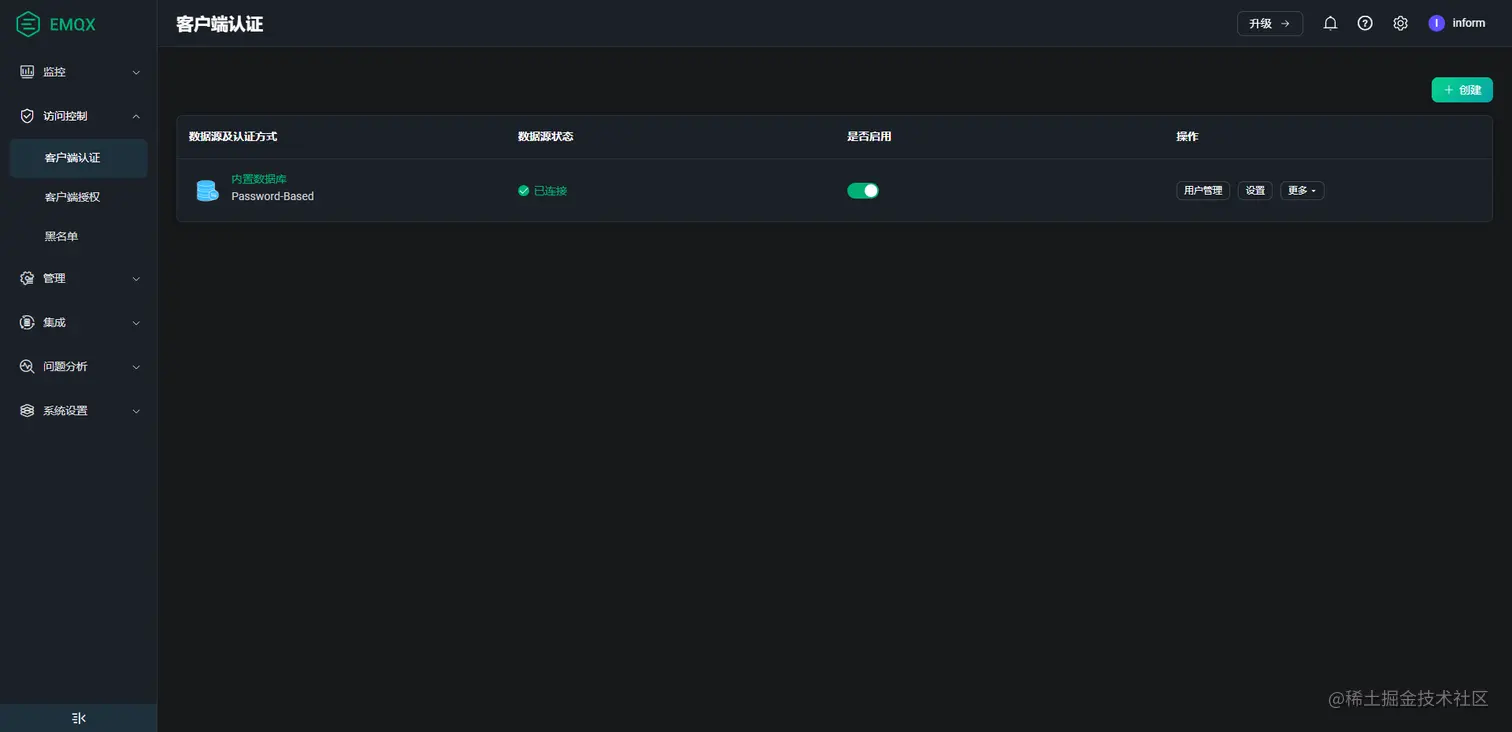This screenshot has height=732, width=1512.
Task: Click the EMQX logo icon
Action: (x=28, y=24)
